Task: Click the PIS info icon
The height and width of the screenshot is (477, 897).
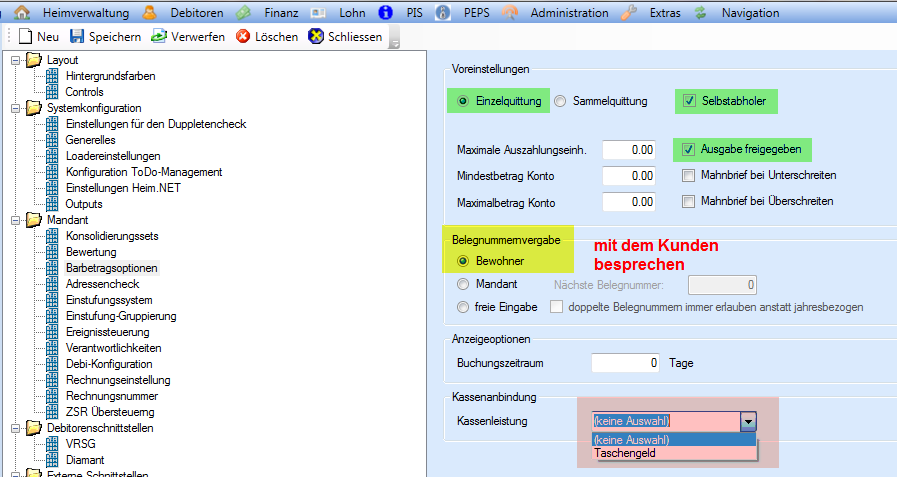Action: pos(386,12)
